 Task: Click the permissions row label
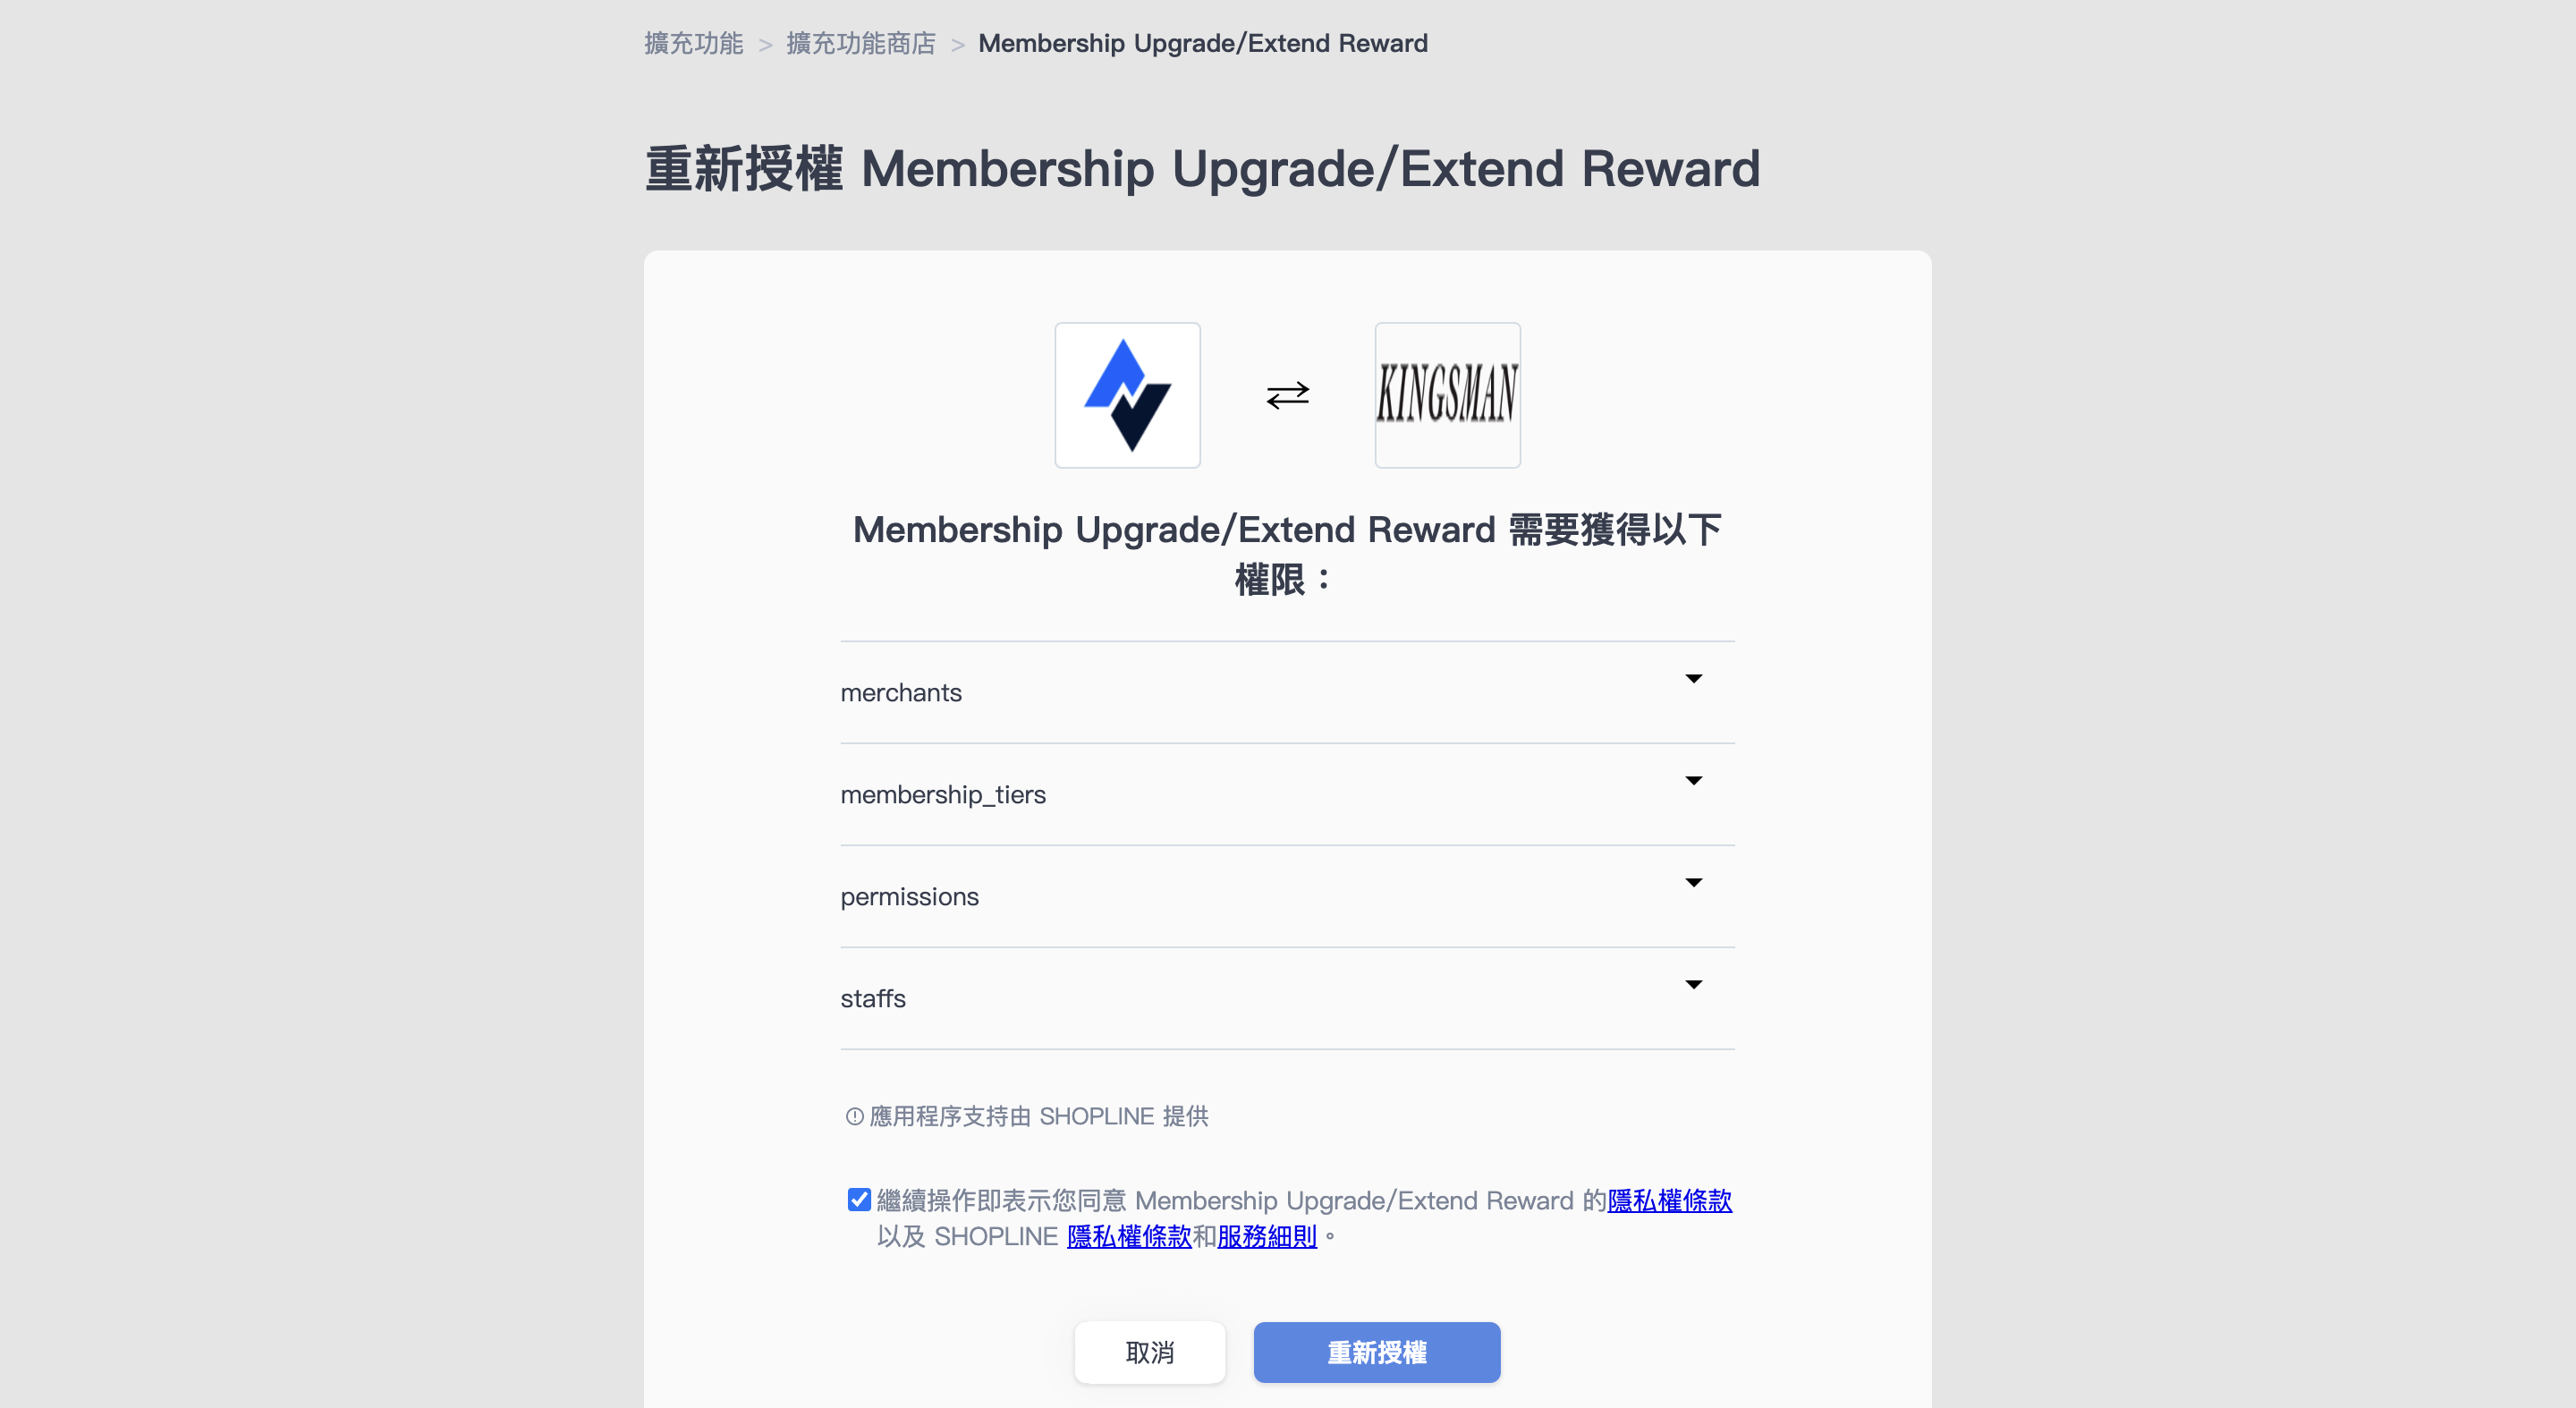910,897
